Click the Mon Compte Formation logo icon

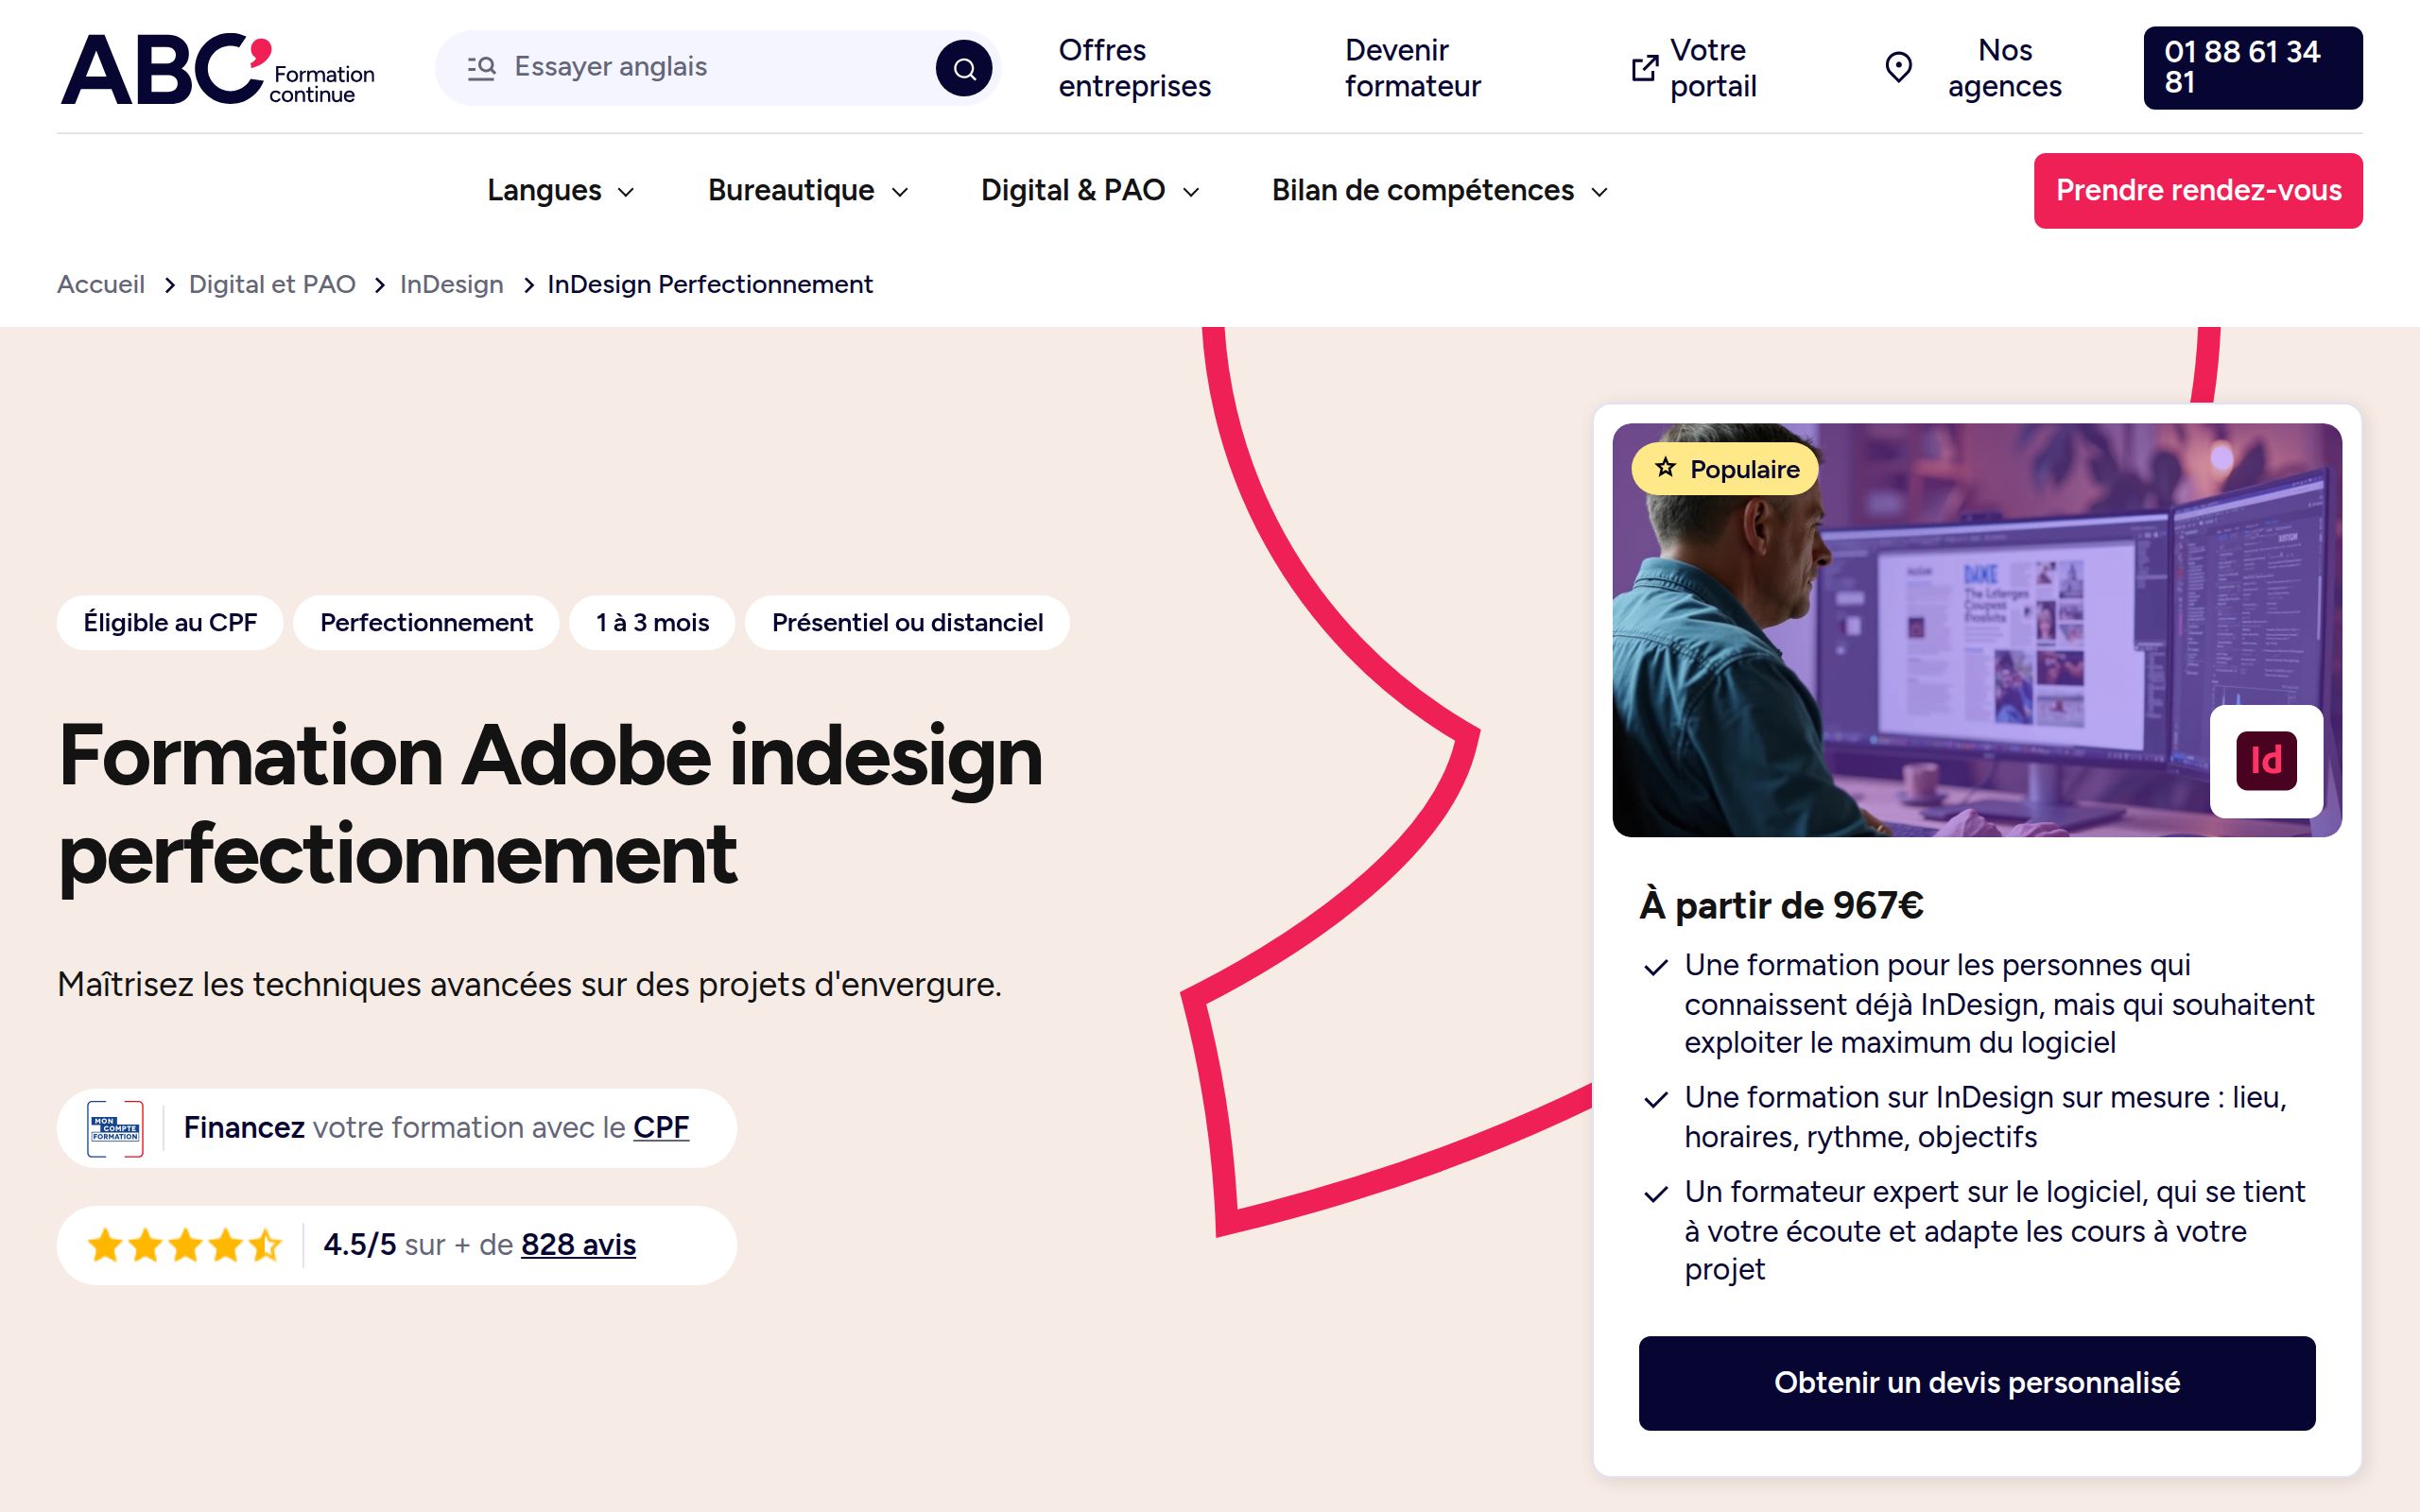point(115,1129)
